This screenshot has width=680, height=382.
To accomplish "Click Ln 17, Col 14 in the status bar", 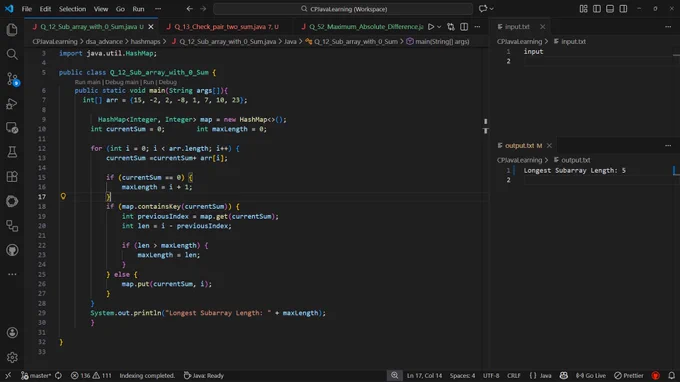I will (x=424, y=375).
